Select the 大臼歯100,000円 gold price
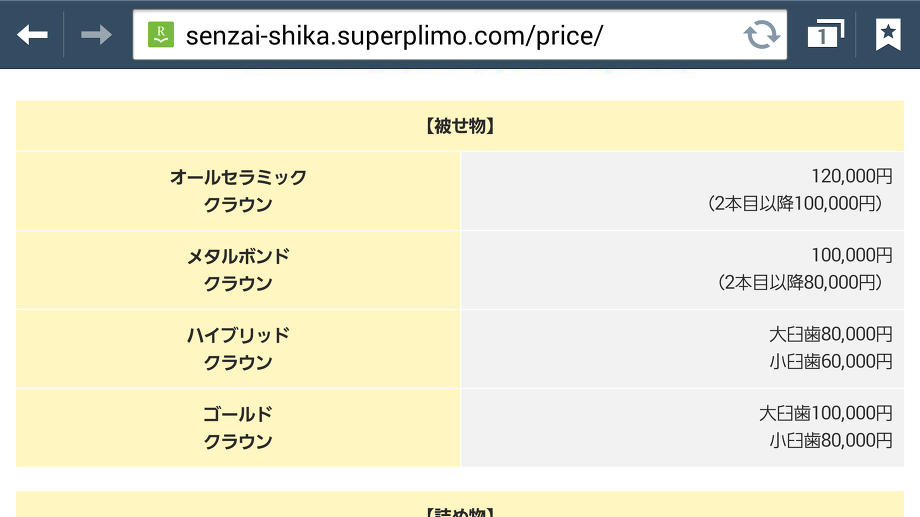This screenshot has height=517, width=920. click(x=826, y=414)
